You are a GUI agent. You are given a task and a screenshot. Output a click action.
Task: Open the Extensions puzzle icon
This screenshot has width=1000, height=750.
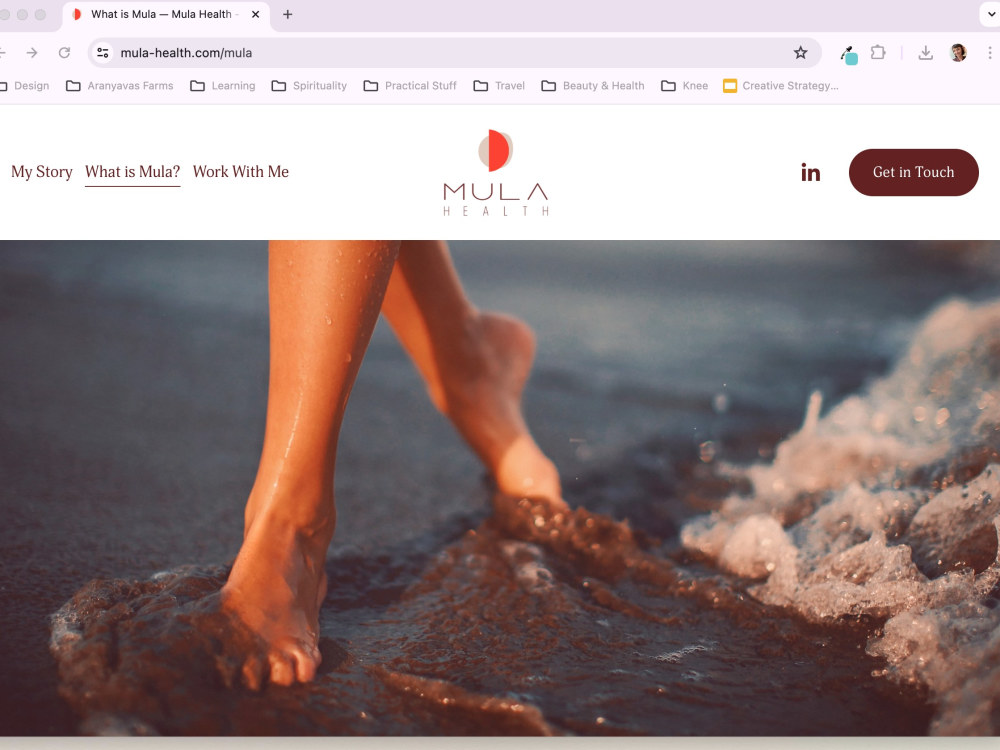(878, 53)
